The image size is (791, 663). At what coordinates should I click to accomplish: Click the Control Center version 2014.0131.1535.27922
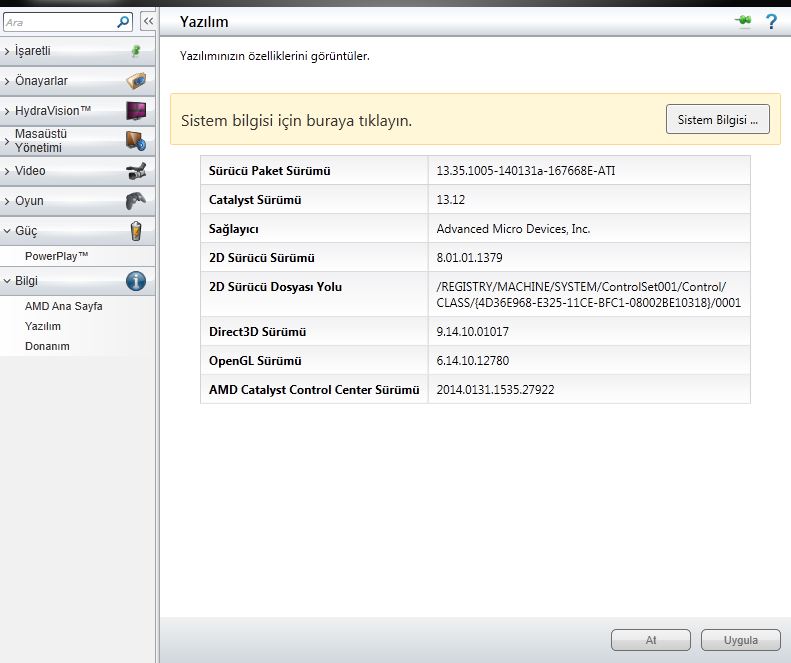pyautogui.click(x=495, y=390)
